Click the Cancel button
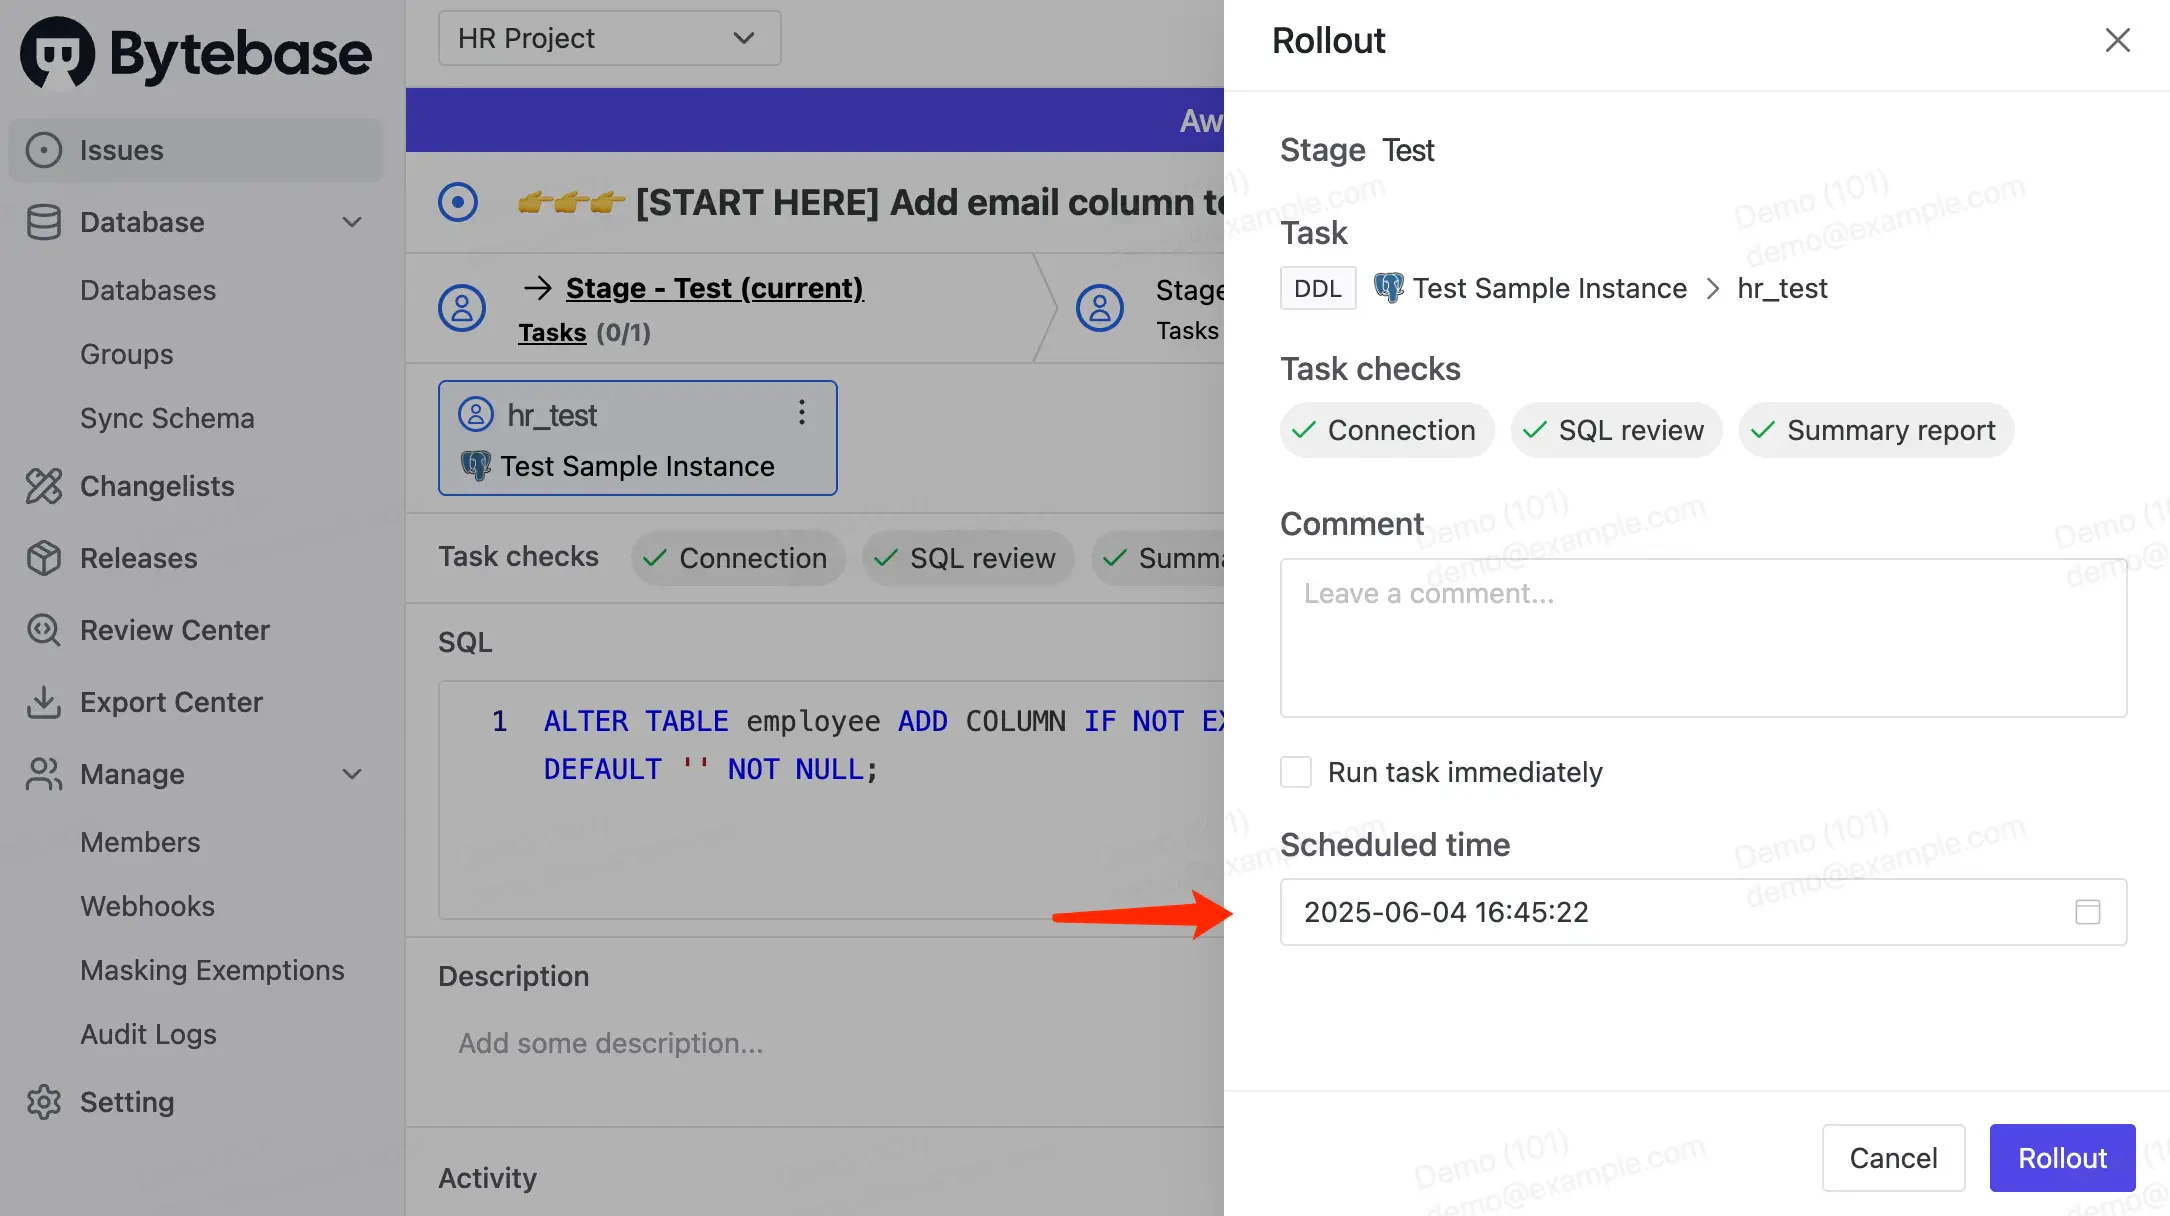 (x=1892, y=1158)
